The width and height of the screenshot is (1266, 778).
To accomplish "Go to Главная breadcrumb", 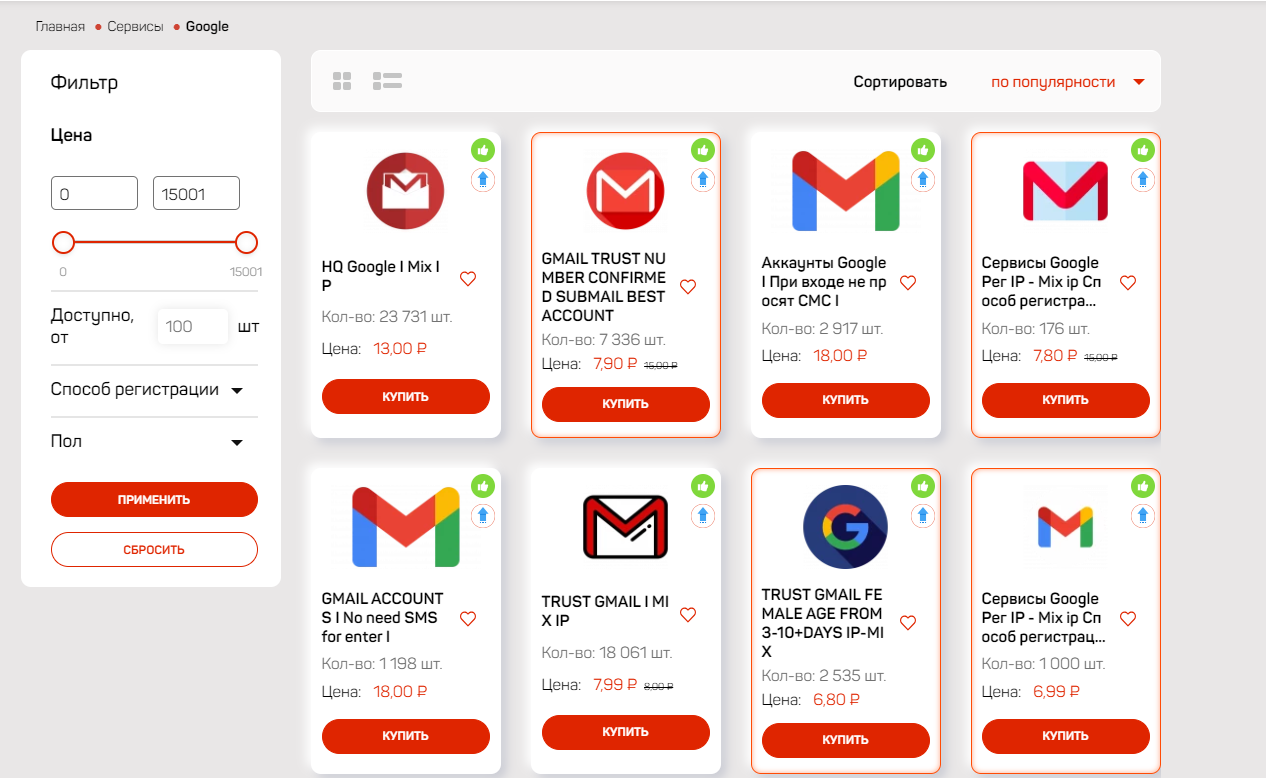I will pos(60,27).
